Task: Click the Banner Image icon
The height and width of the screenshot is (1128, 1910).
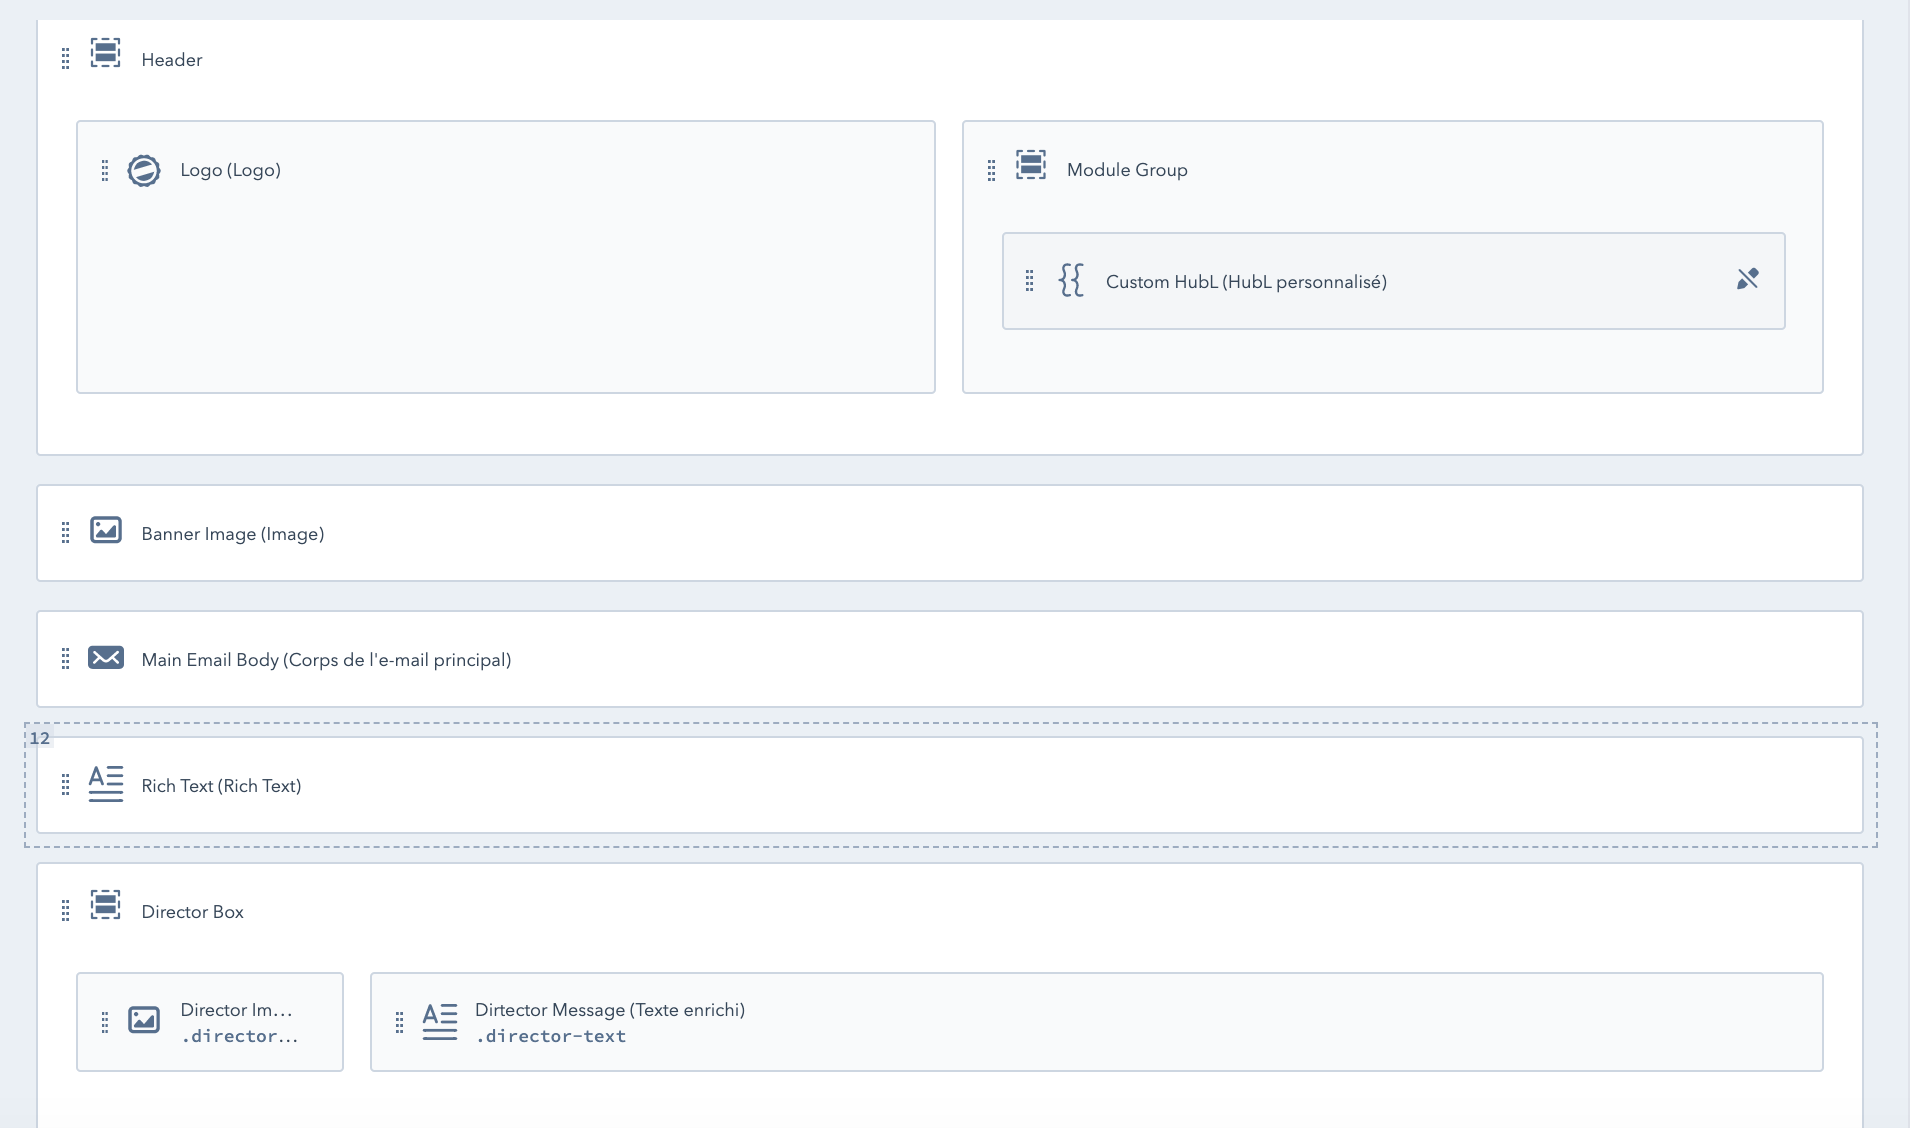Action: tap(106, 529)
